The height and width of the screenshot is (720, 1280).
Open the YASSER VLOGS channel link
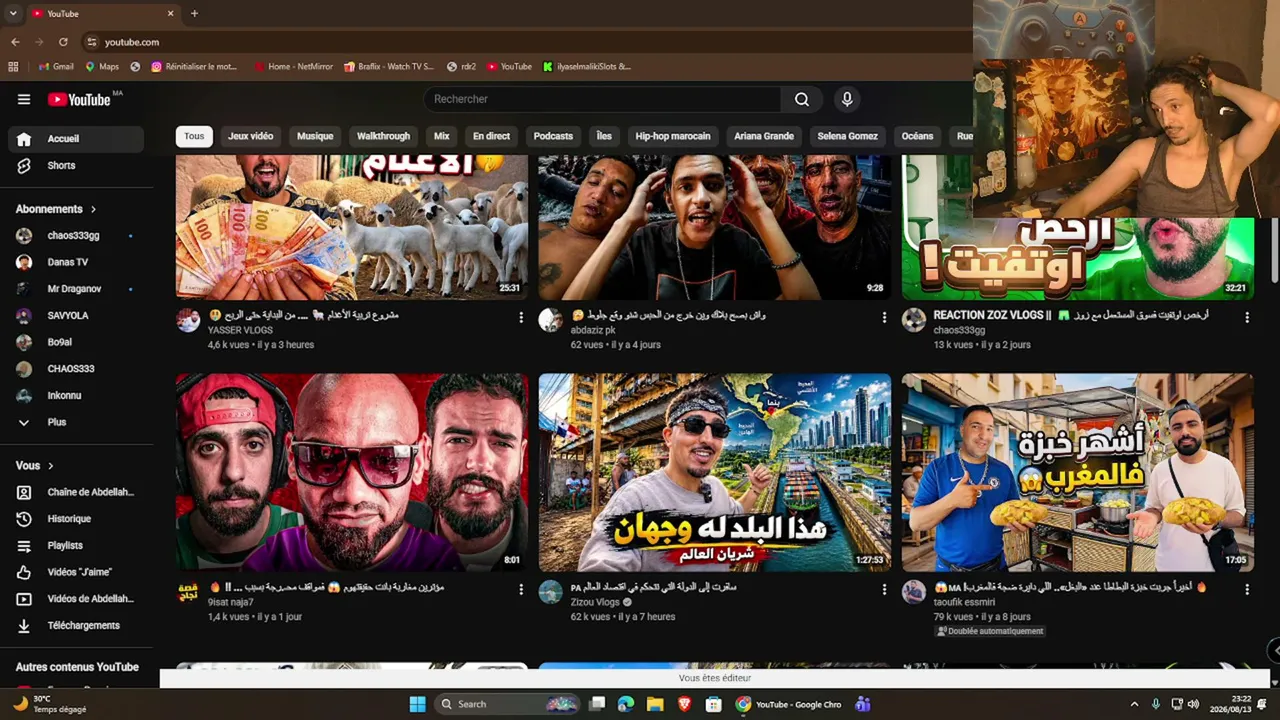tap(240, 330)
